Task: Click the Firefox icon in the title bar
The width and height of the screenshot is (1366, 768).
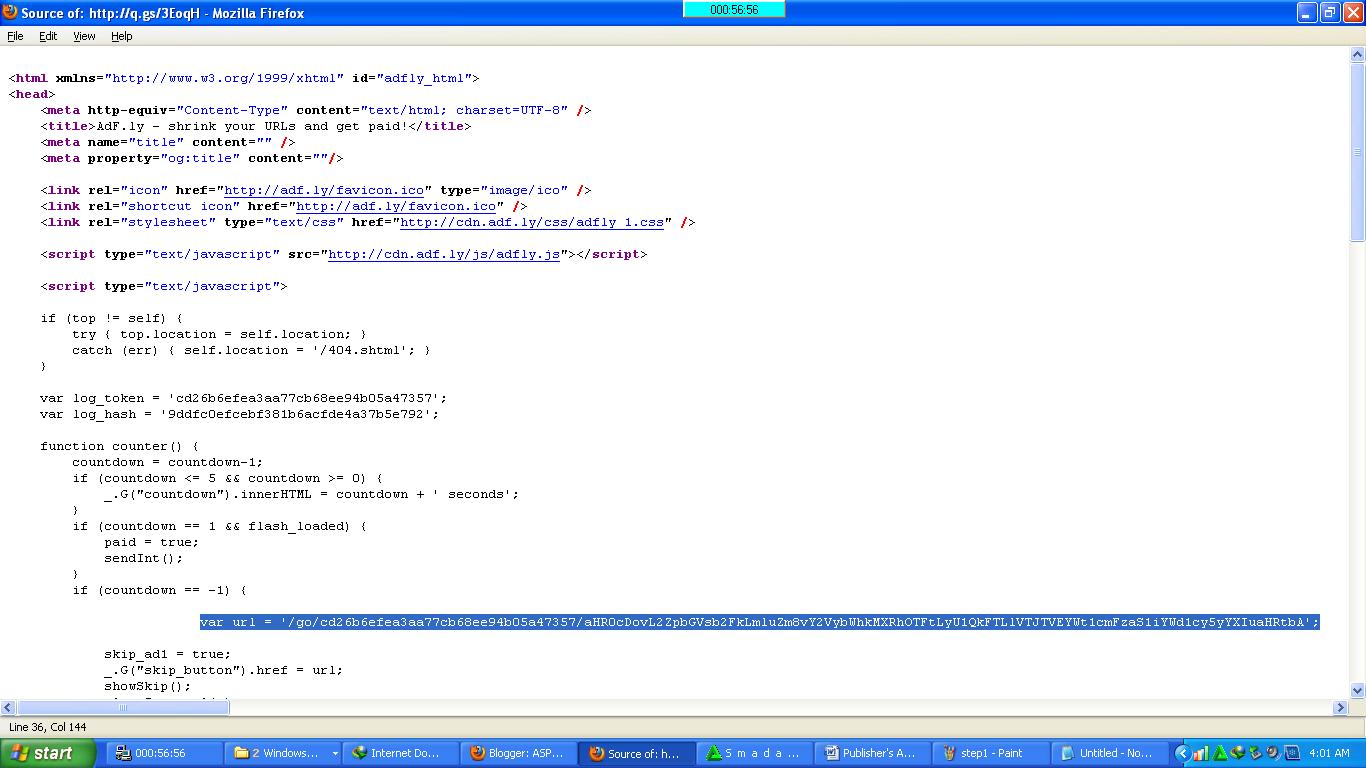Action: pyautogui.click(x=10, y=12)
